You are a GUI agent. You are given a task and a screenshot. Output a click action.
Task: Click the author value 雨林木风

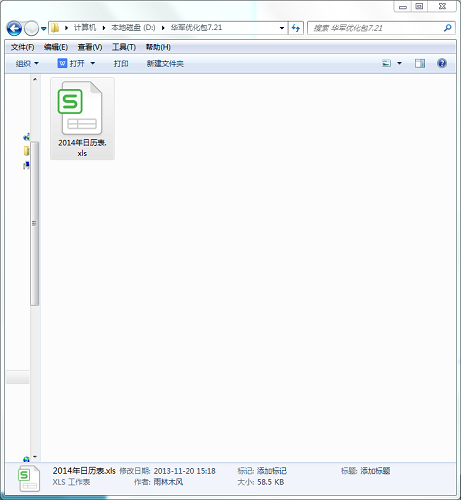coord(168,482)
